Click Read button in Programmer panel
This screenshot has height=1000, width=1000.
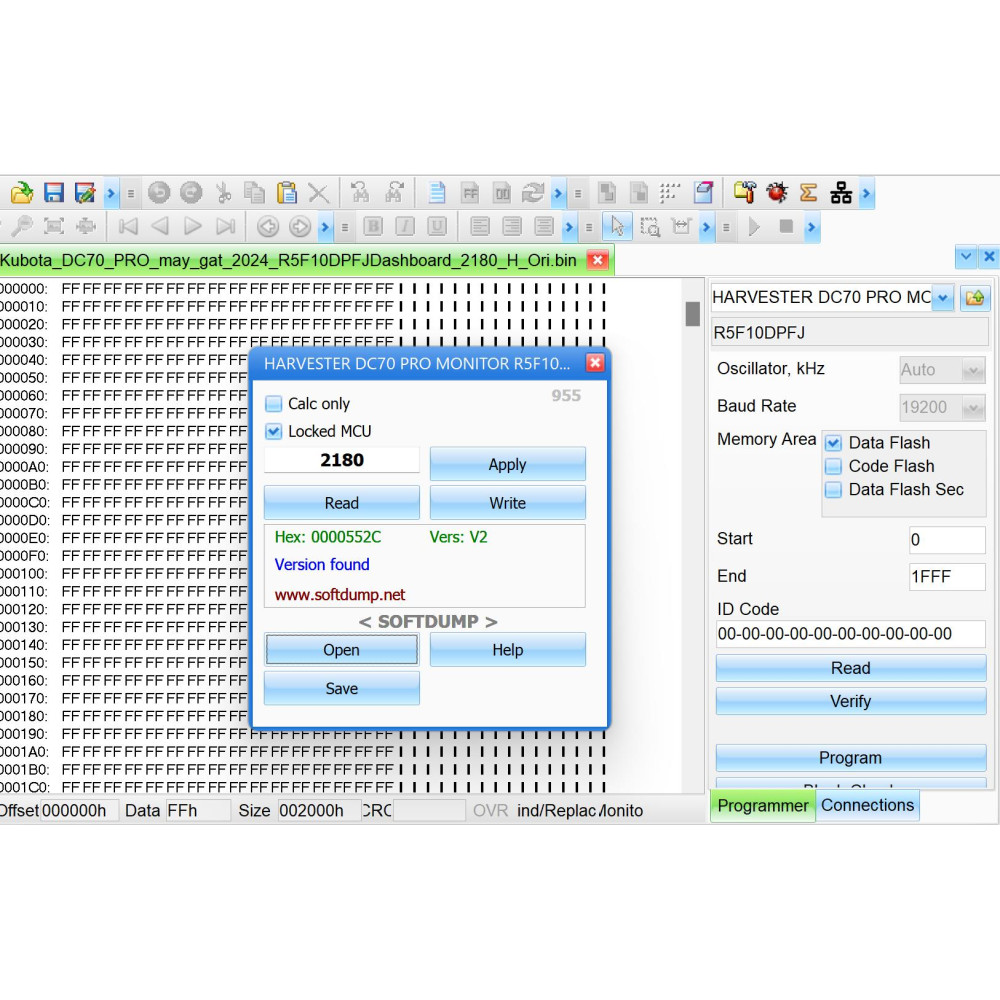pyautogui.click(x=851, y=668)
